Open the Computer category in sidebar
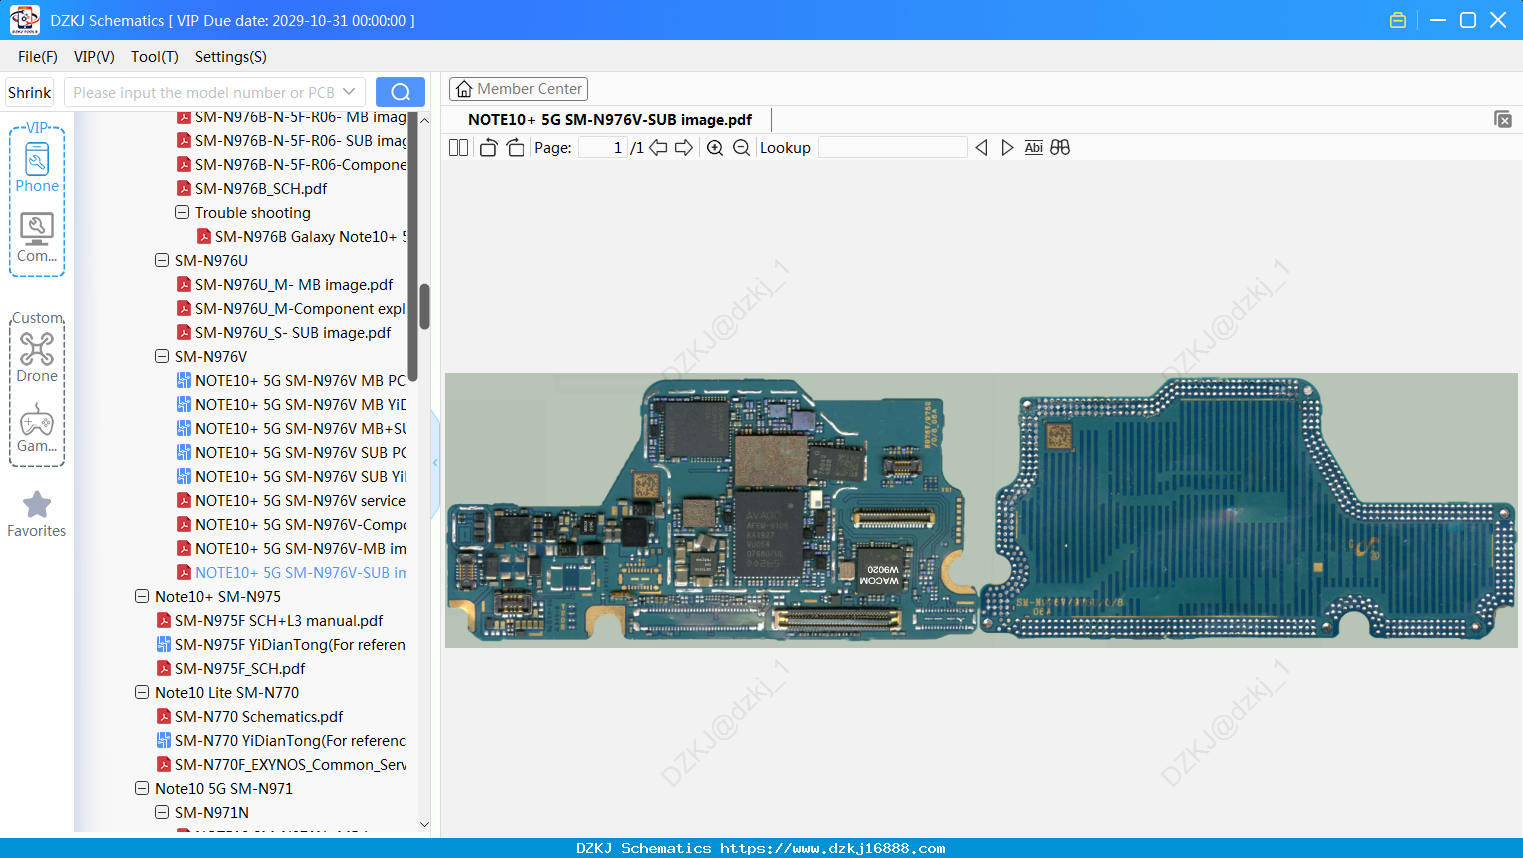1523x858 pixels. point(37,238)
